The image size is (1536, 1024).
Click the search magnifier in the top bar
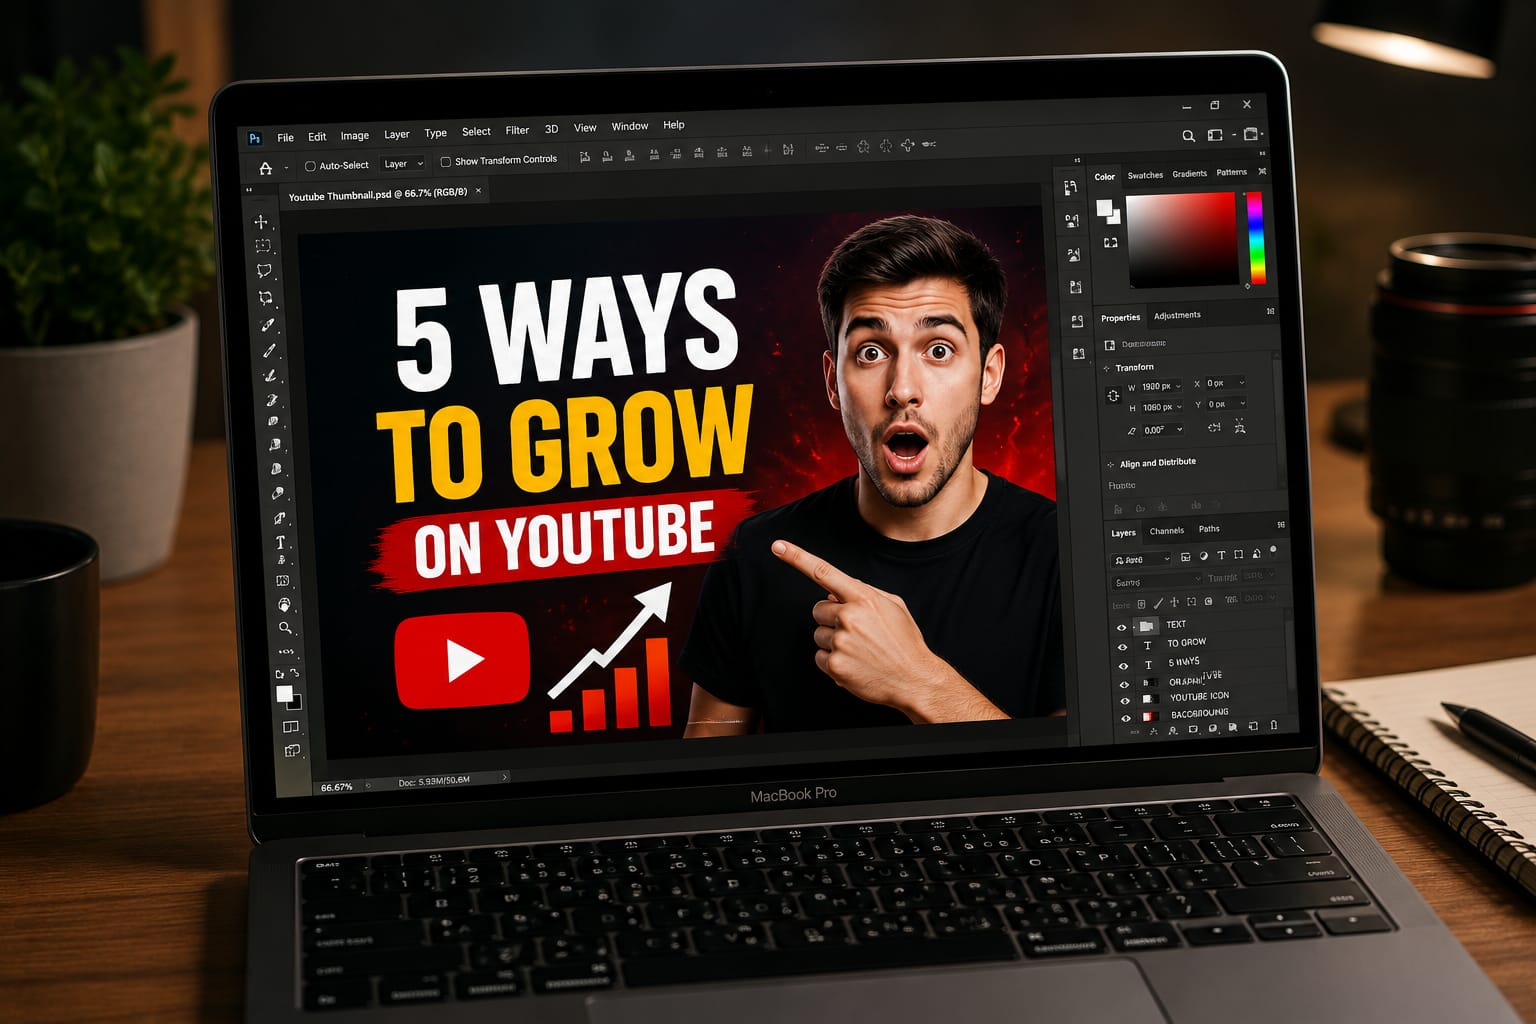[1188, 136]
